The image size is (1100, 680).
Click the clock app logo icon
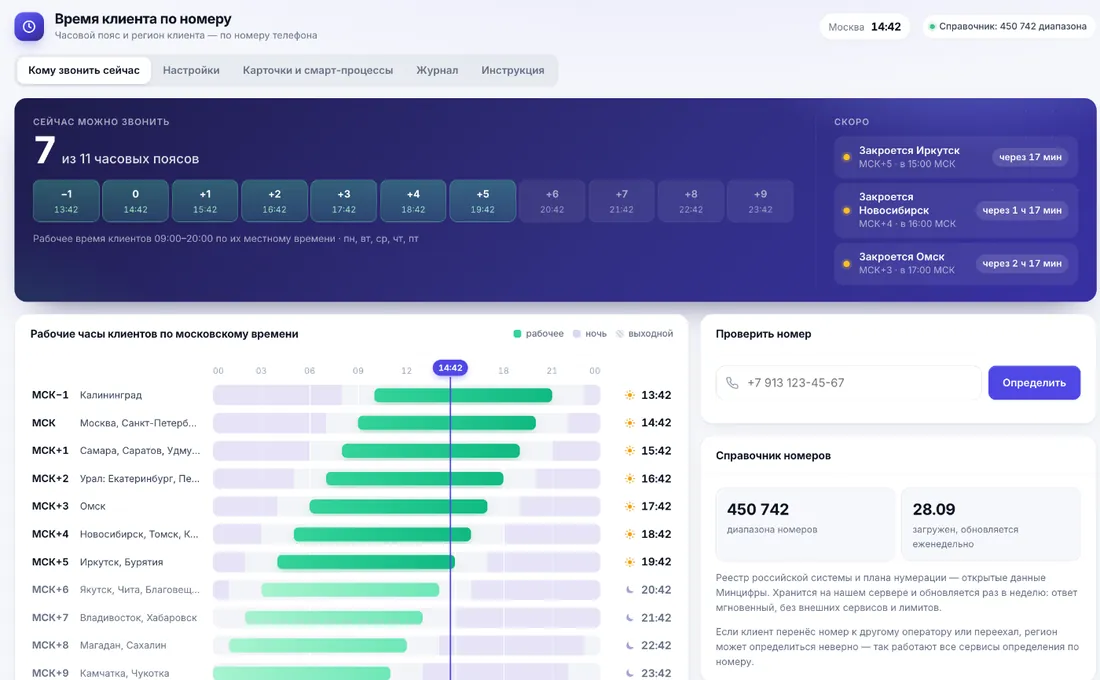pyautogui.click(x=29, y=27)
